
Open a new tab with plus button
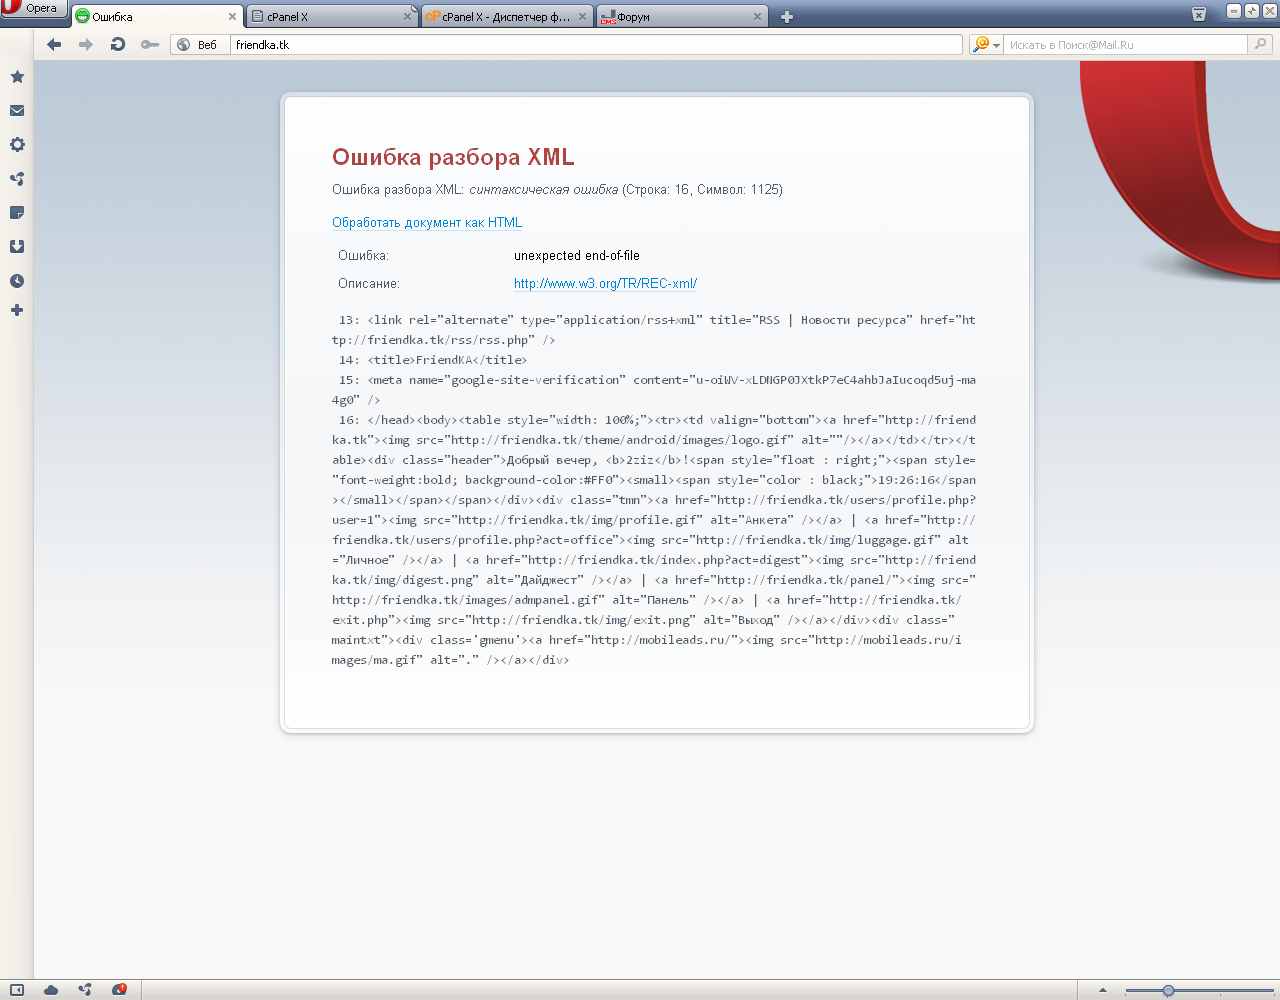pyautogui.click(x=787, y=17)
